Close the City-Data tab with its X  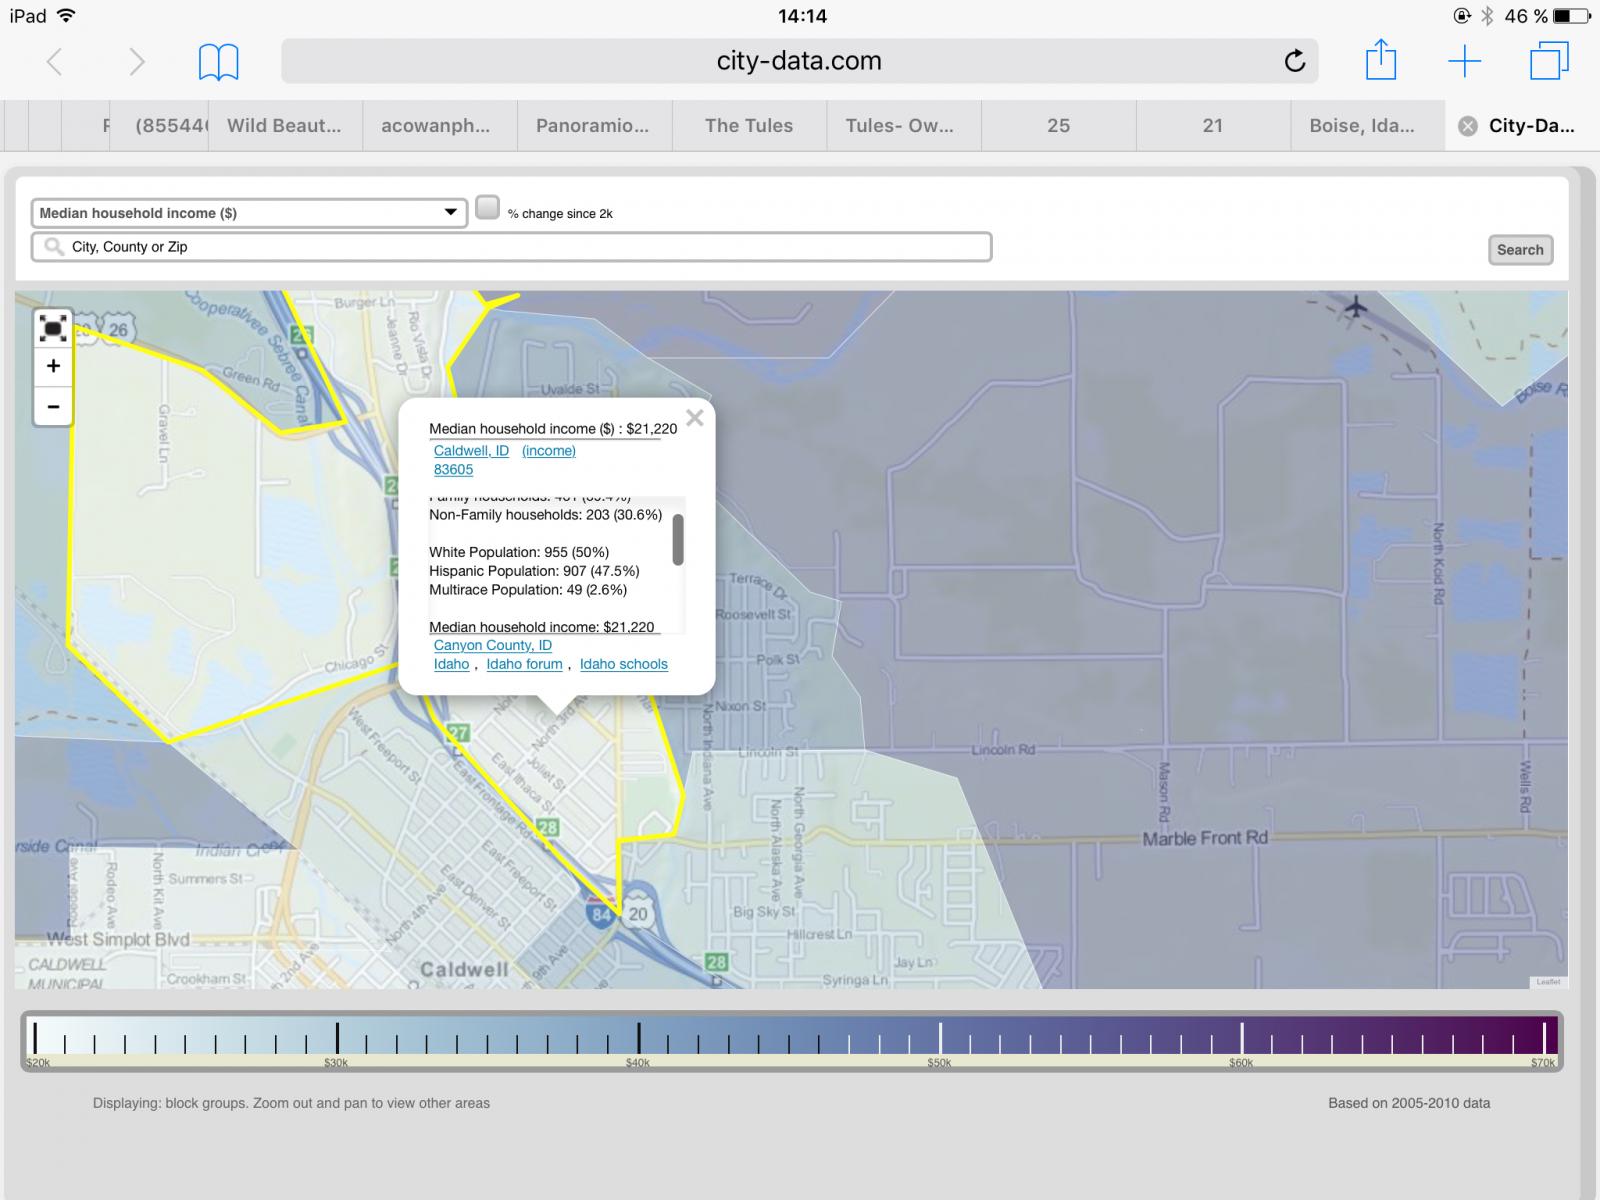1467,126
